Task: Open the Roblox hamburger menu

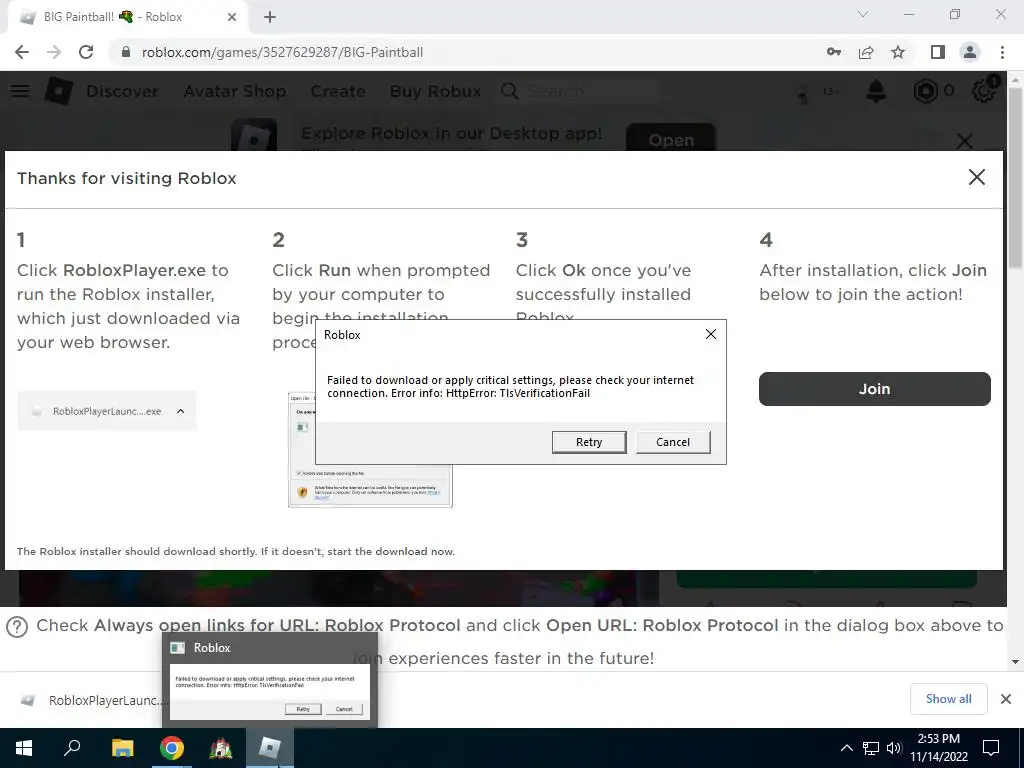Action: (x=20, y=91)
